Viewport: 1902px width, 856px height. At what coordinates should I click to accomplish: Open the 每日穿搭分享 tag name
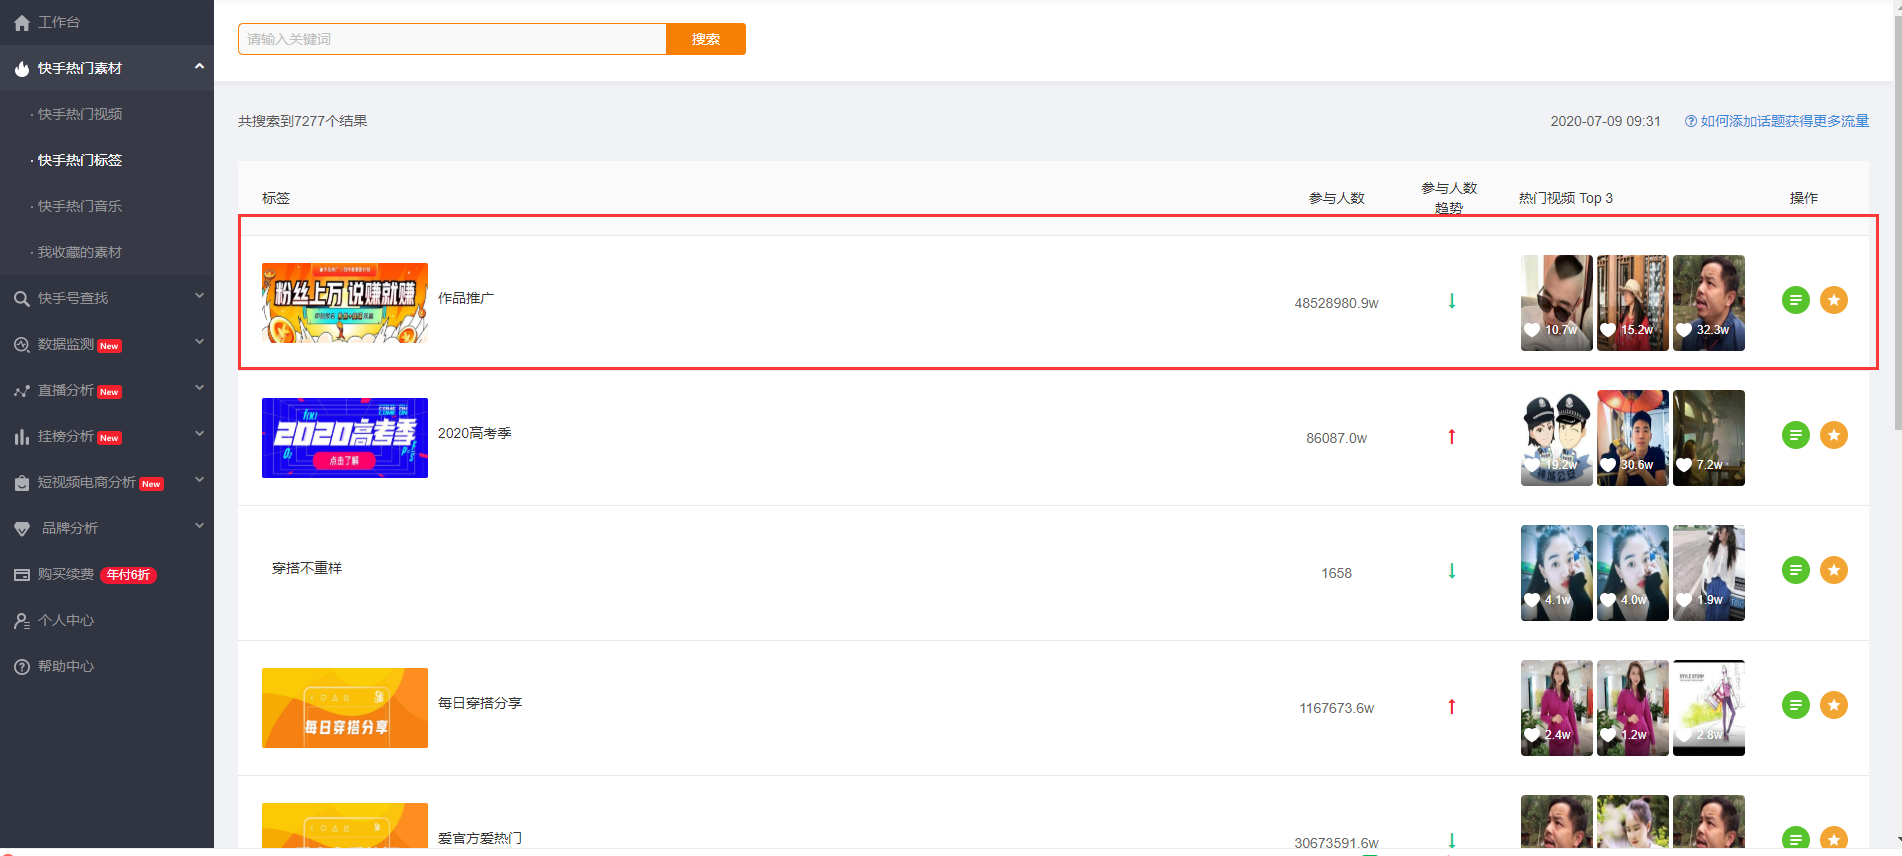480,703
